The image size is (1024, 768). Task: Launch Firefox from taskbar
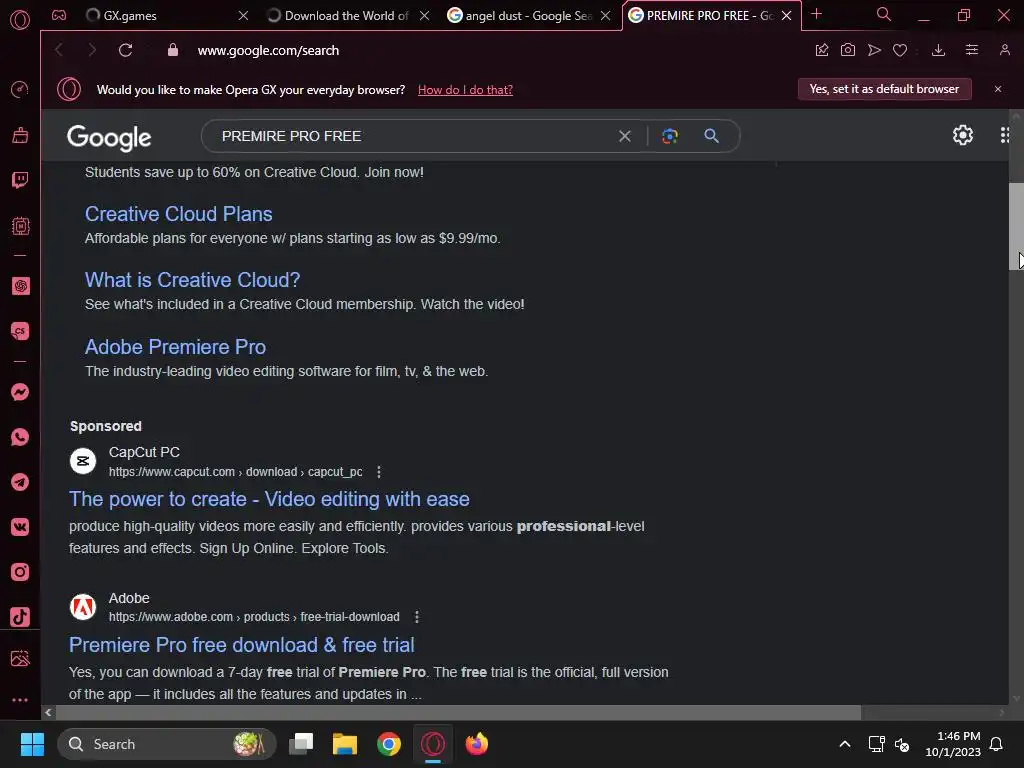476,744
